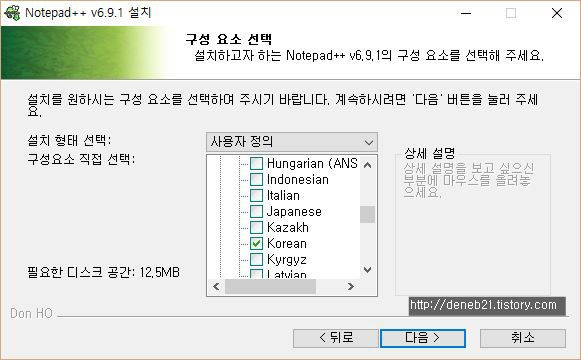Minimize the Notepad++ setup window
The height and width of the screenshot is (360, 581).
point(466,13)
